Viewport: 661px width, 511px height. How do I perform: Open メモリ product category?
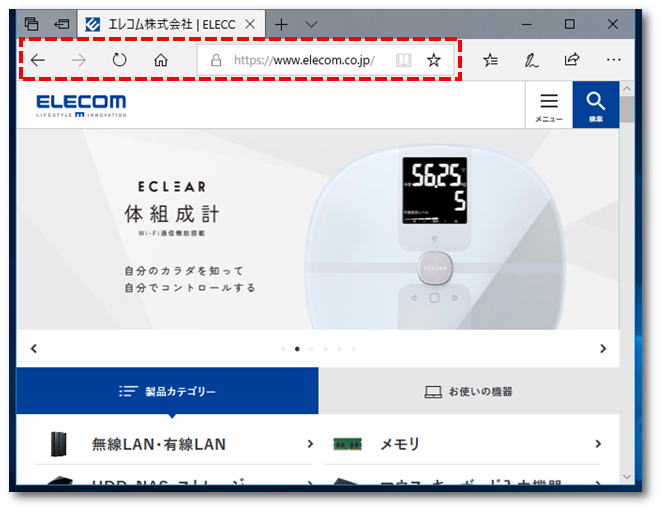462,444
